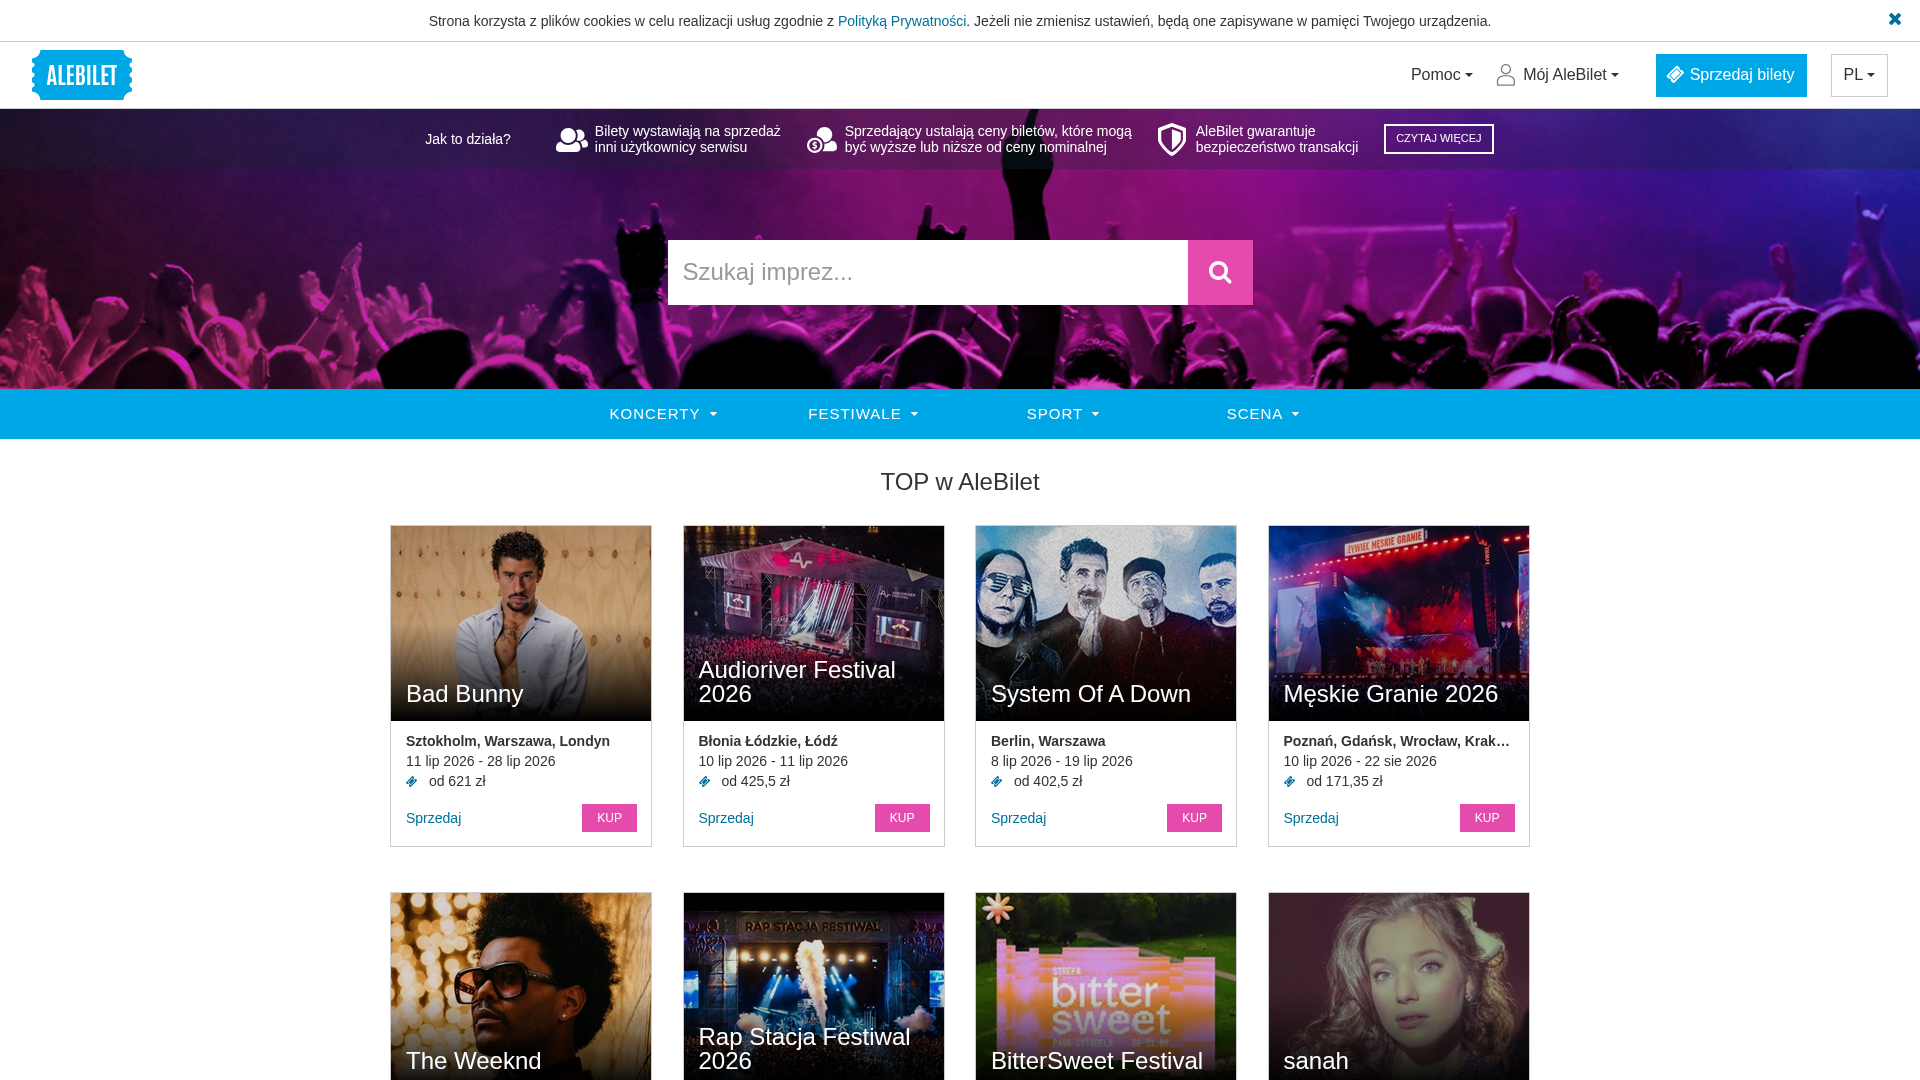Click the Jak to działa? text
This screenshot has width=1920, height=1080.
468,139
